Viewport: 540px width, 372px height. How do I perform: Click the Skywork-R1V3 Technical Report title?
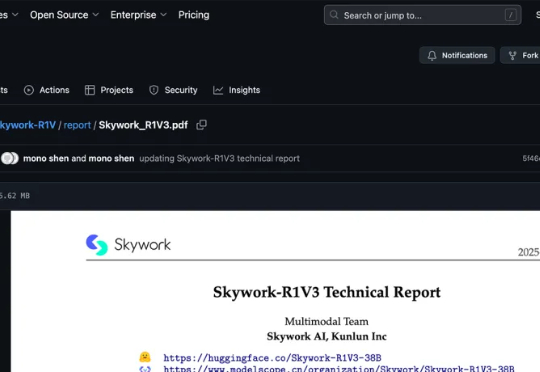point(326,292)
